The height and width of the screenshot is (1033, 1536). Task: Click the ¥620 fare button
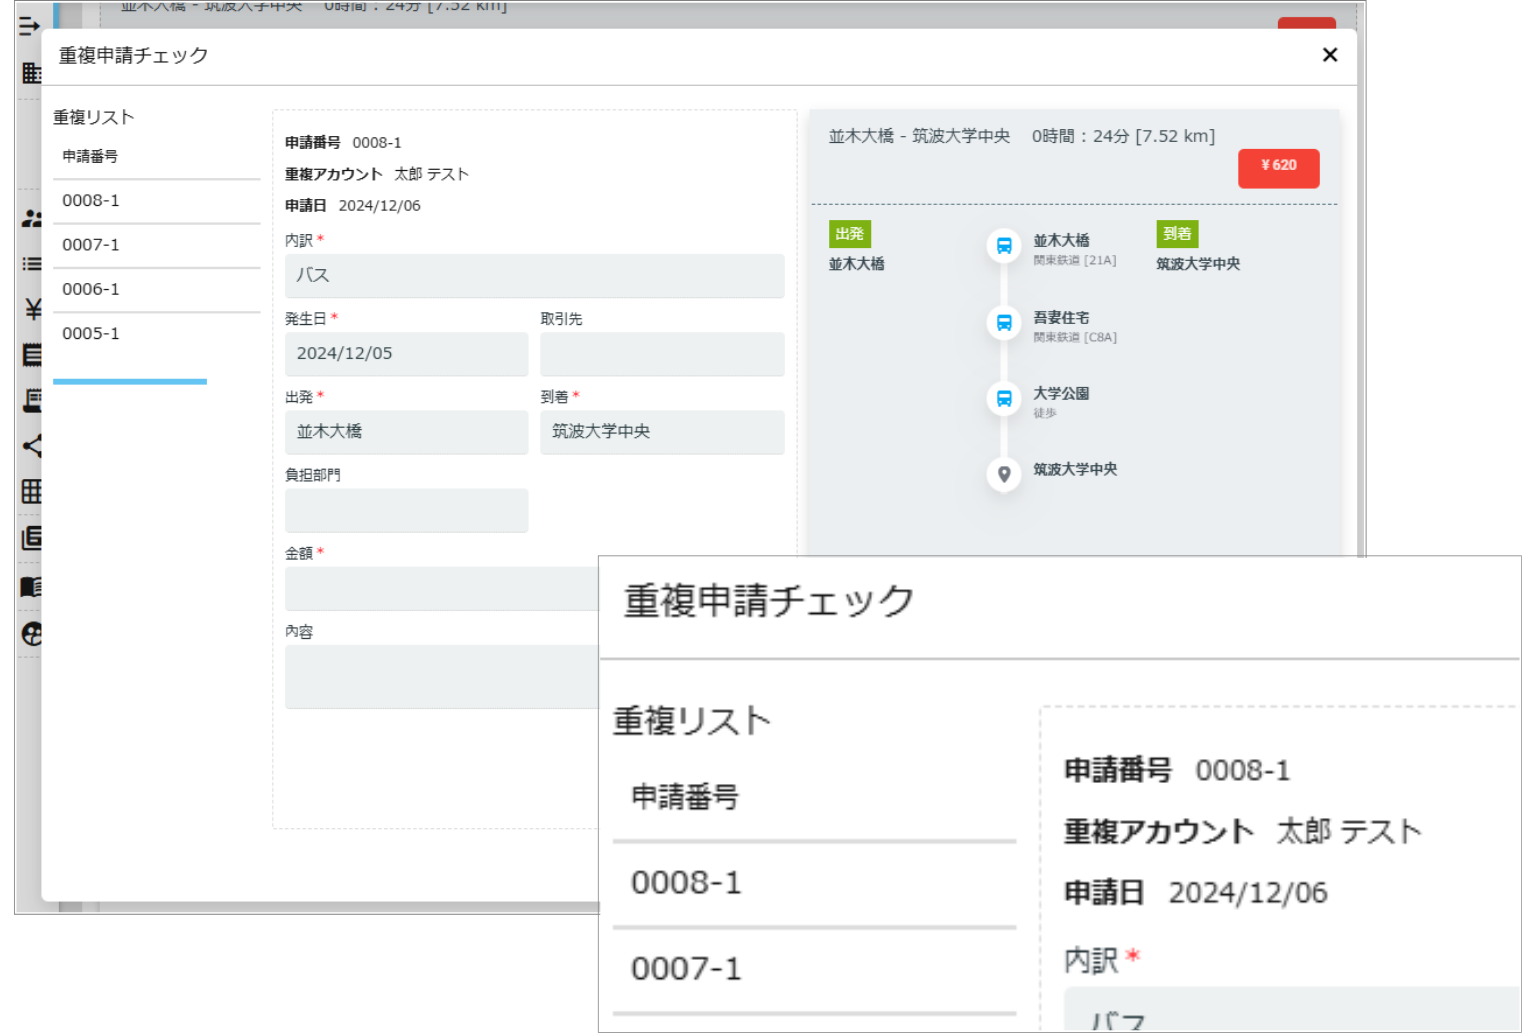point(1278,168)
